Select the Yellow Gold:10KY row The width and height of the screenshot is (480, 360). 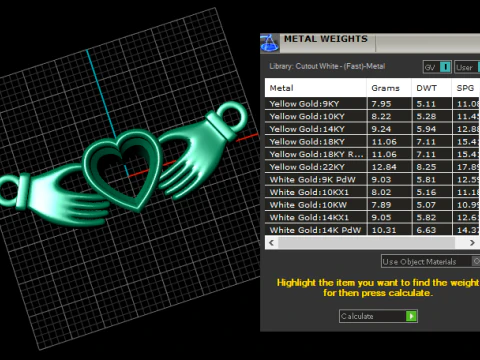372,116
